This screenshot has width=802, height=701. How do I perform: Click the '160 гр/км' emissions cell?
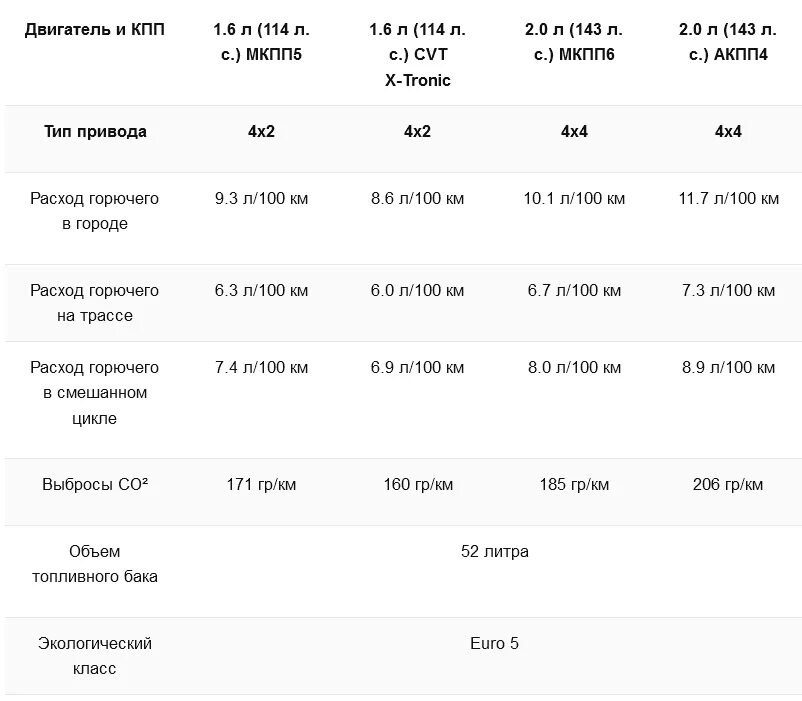tap(418, 485)
